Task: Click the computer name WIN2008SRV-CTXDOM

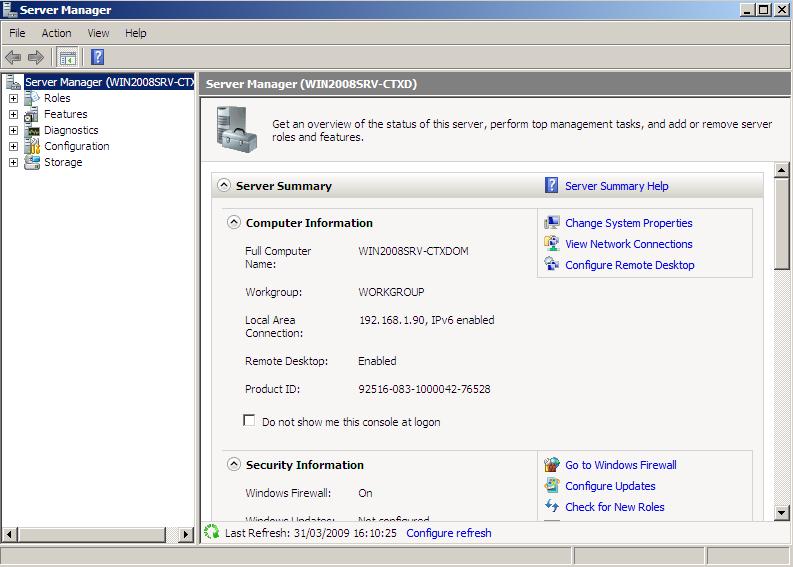Action: (413, 251)
